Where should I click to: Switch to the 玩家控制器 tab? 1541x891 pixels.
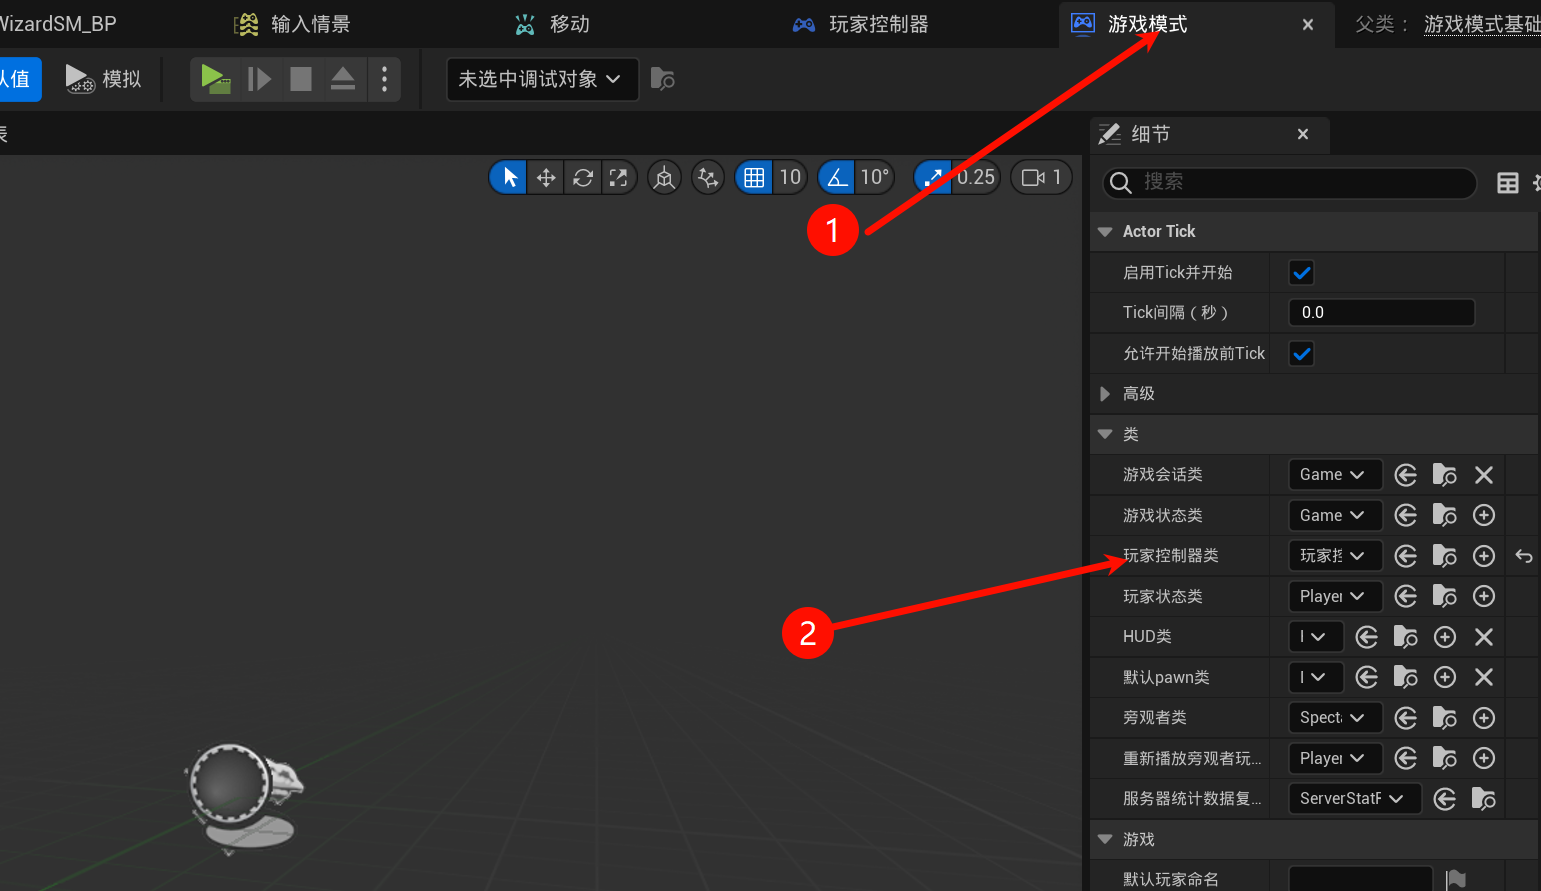(862, 24)
